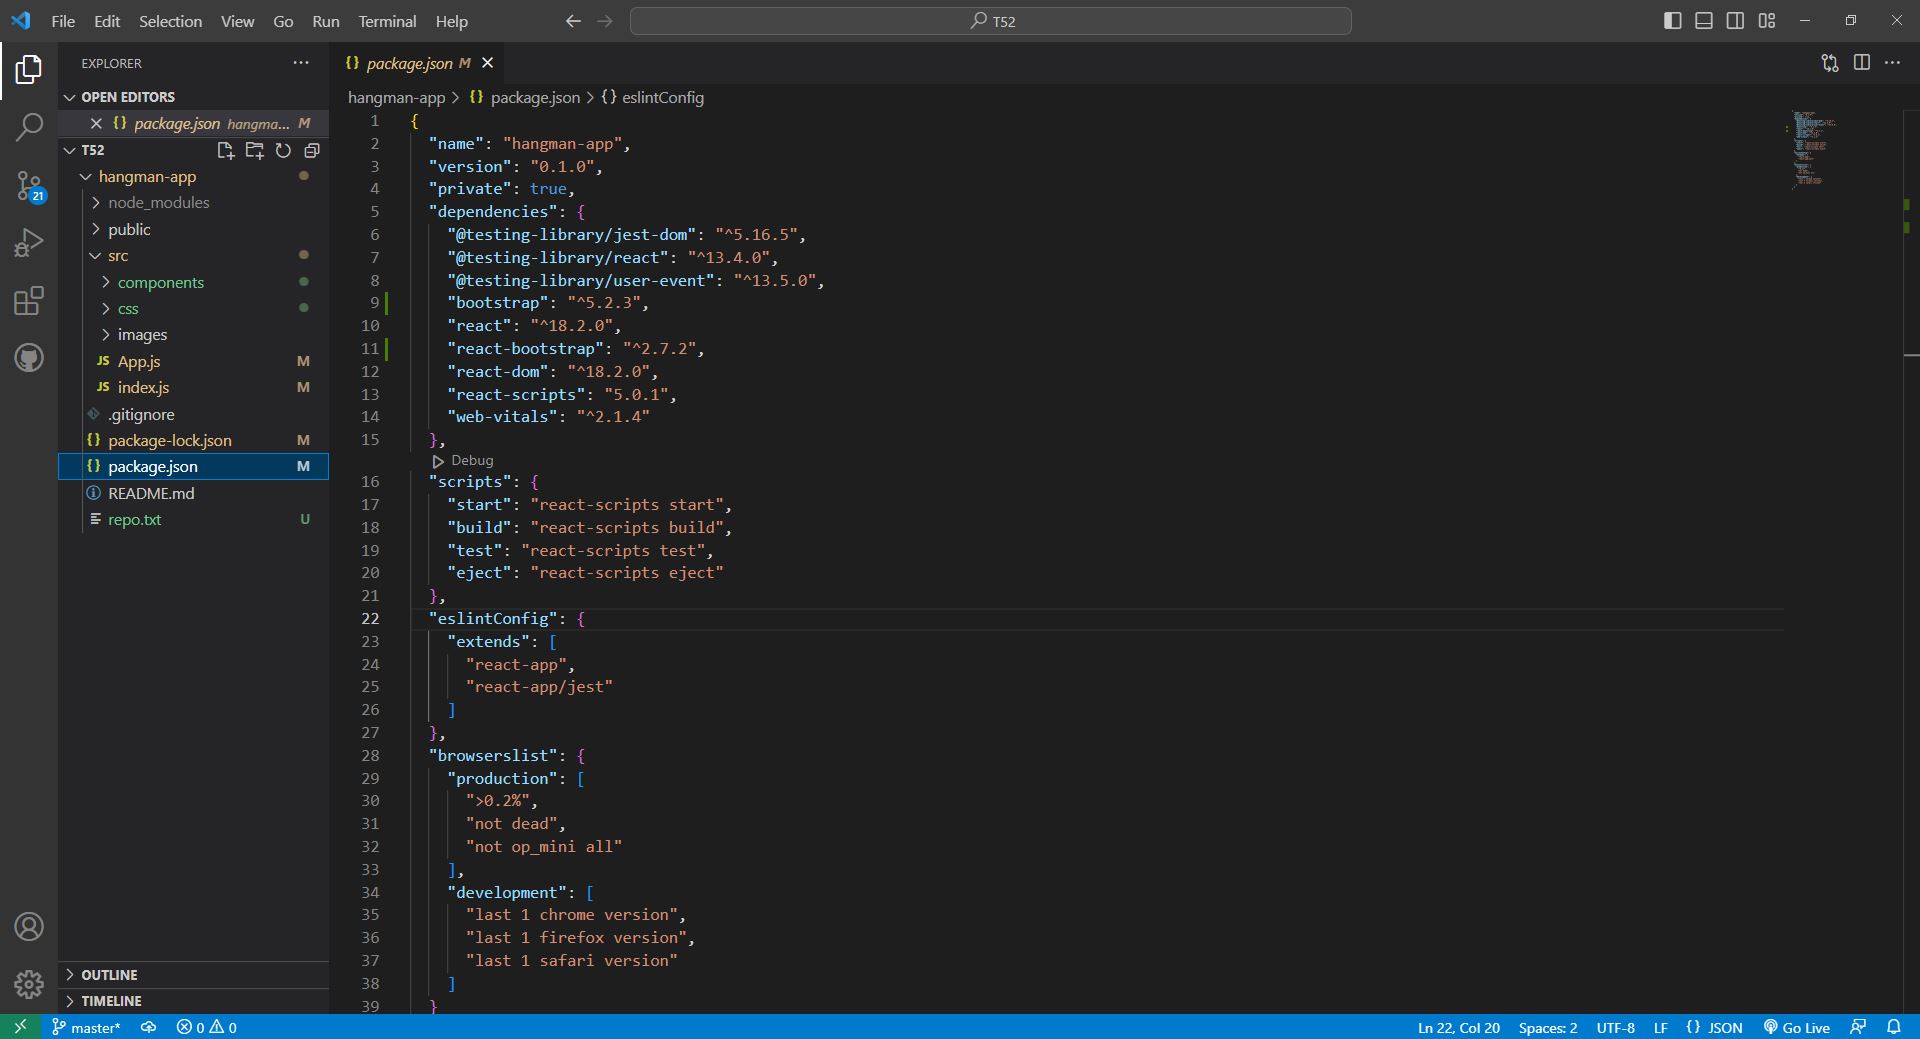Collapse the src folder
1920x1039 pixels.
click(96, 256)
